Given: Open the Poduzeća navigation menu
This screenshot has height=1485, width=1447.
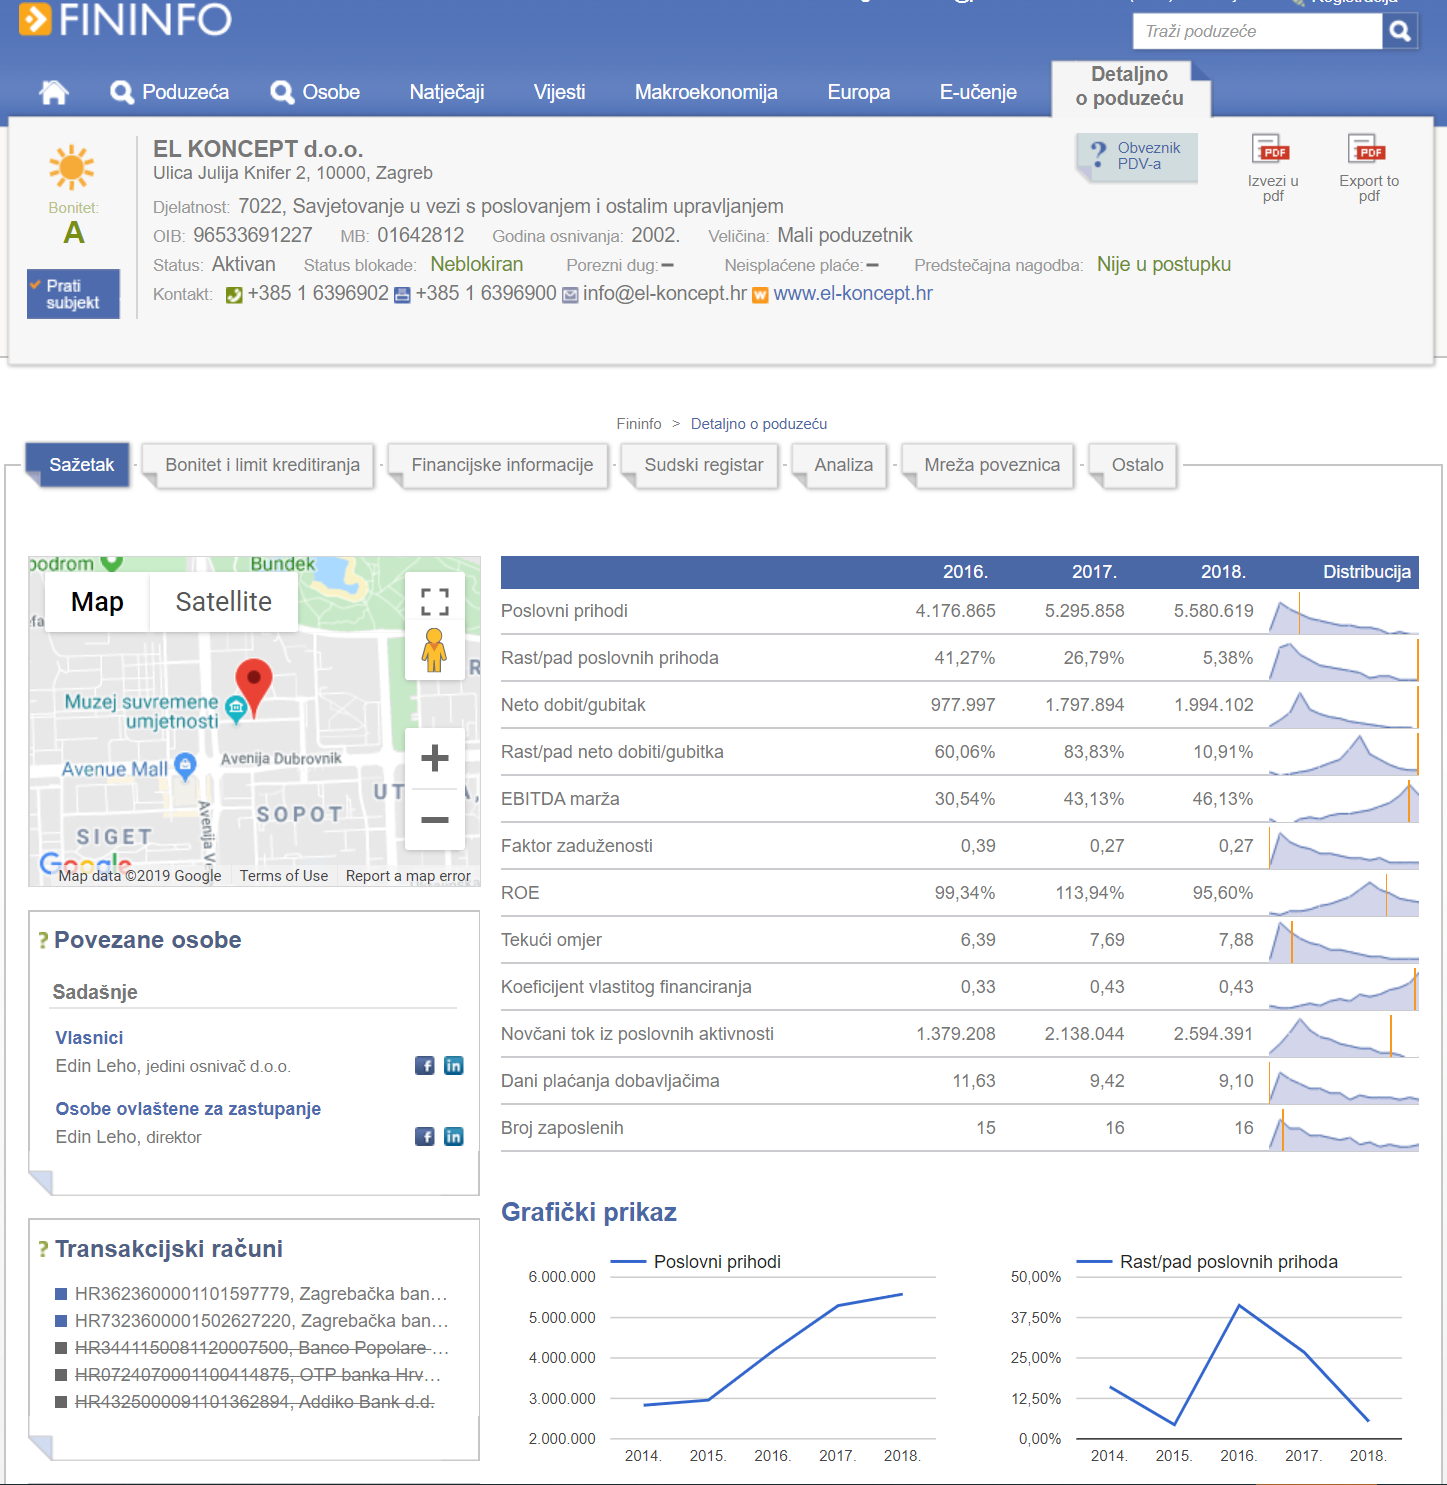Looking at the screenshot, I should click(x=170, y=92).
